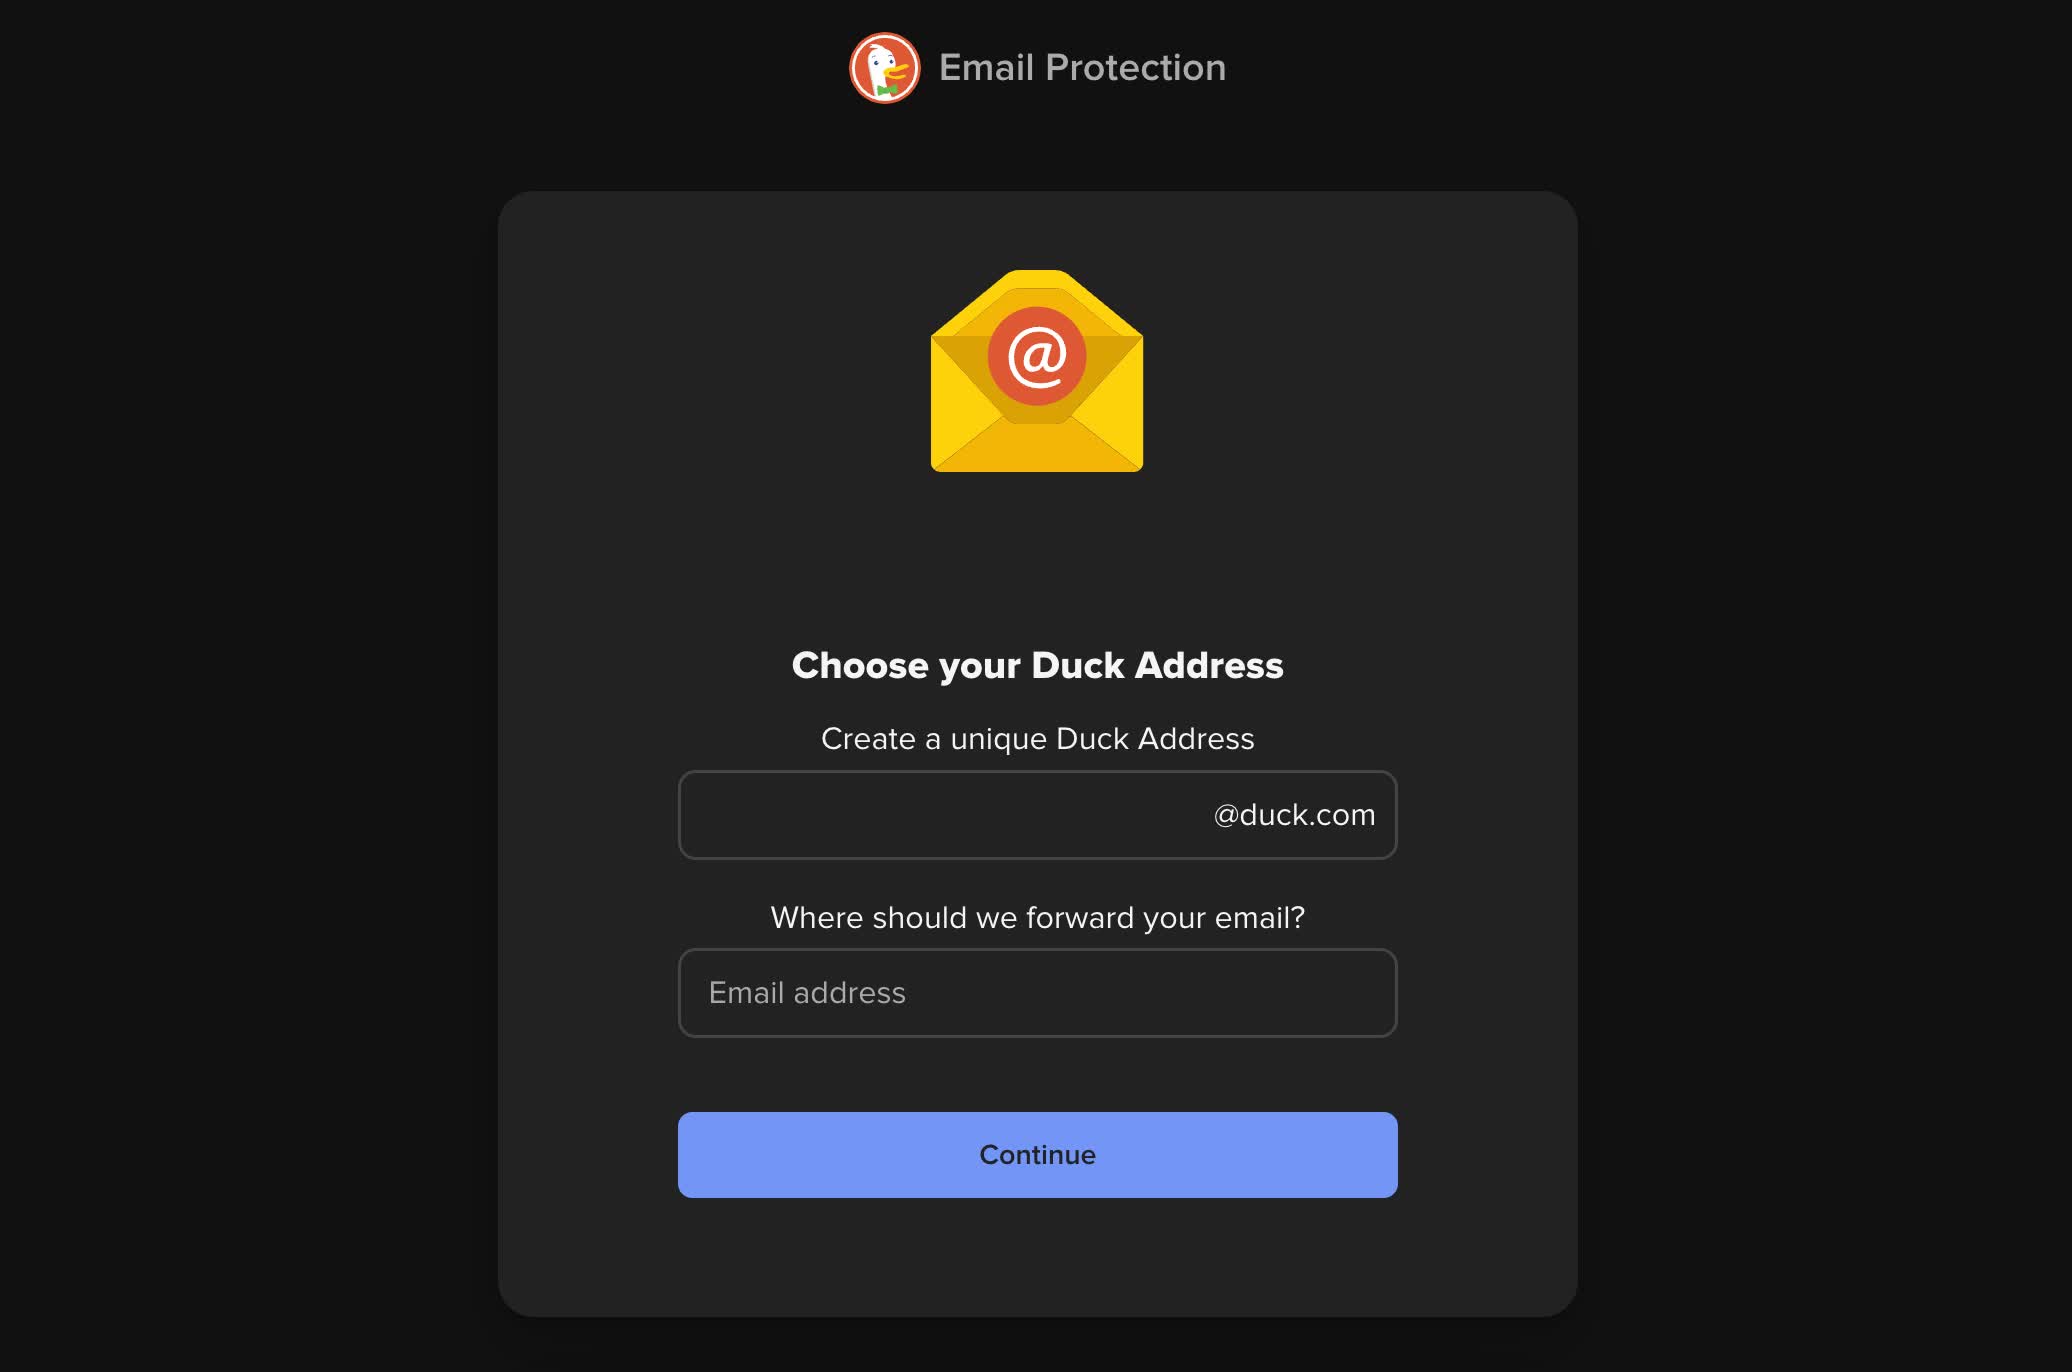Click the Create a unique Duck Address label
2072x1372 pixels.
1037,739
